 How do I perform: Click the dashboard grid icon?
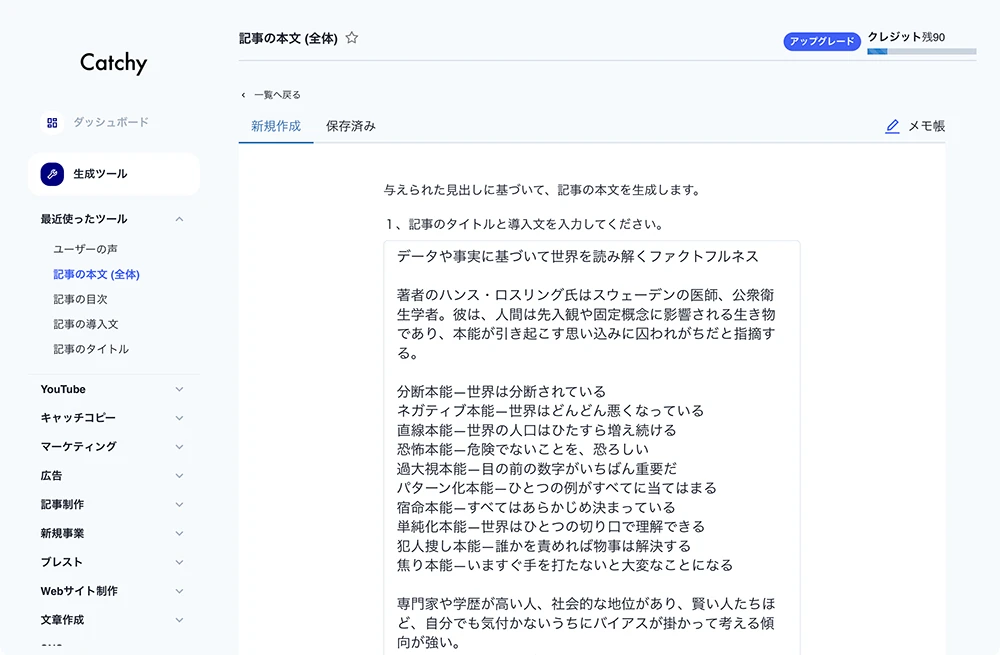(x=52, y=122)
